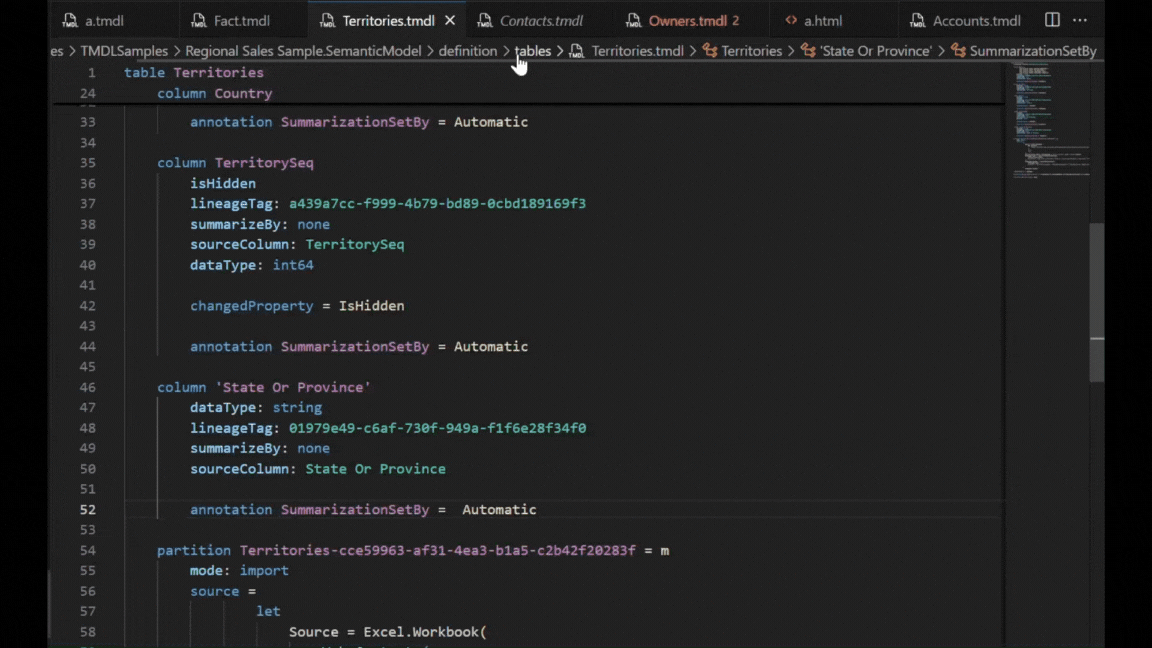Click the a.html file icon in tab bar
The height and width of the screenshot is (648, 1152).
point(791,21)
